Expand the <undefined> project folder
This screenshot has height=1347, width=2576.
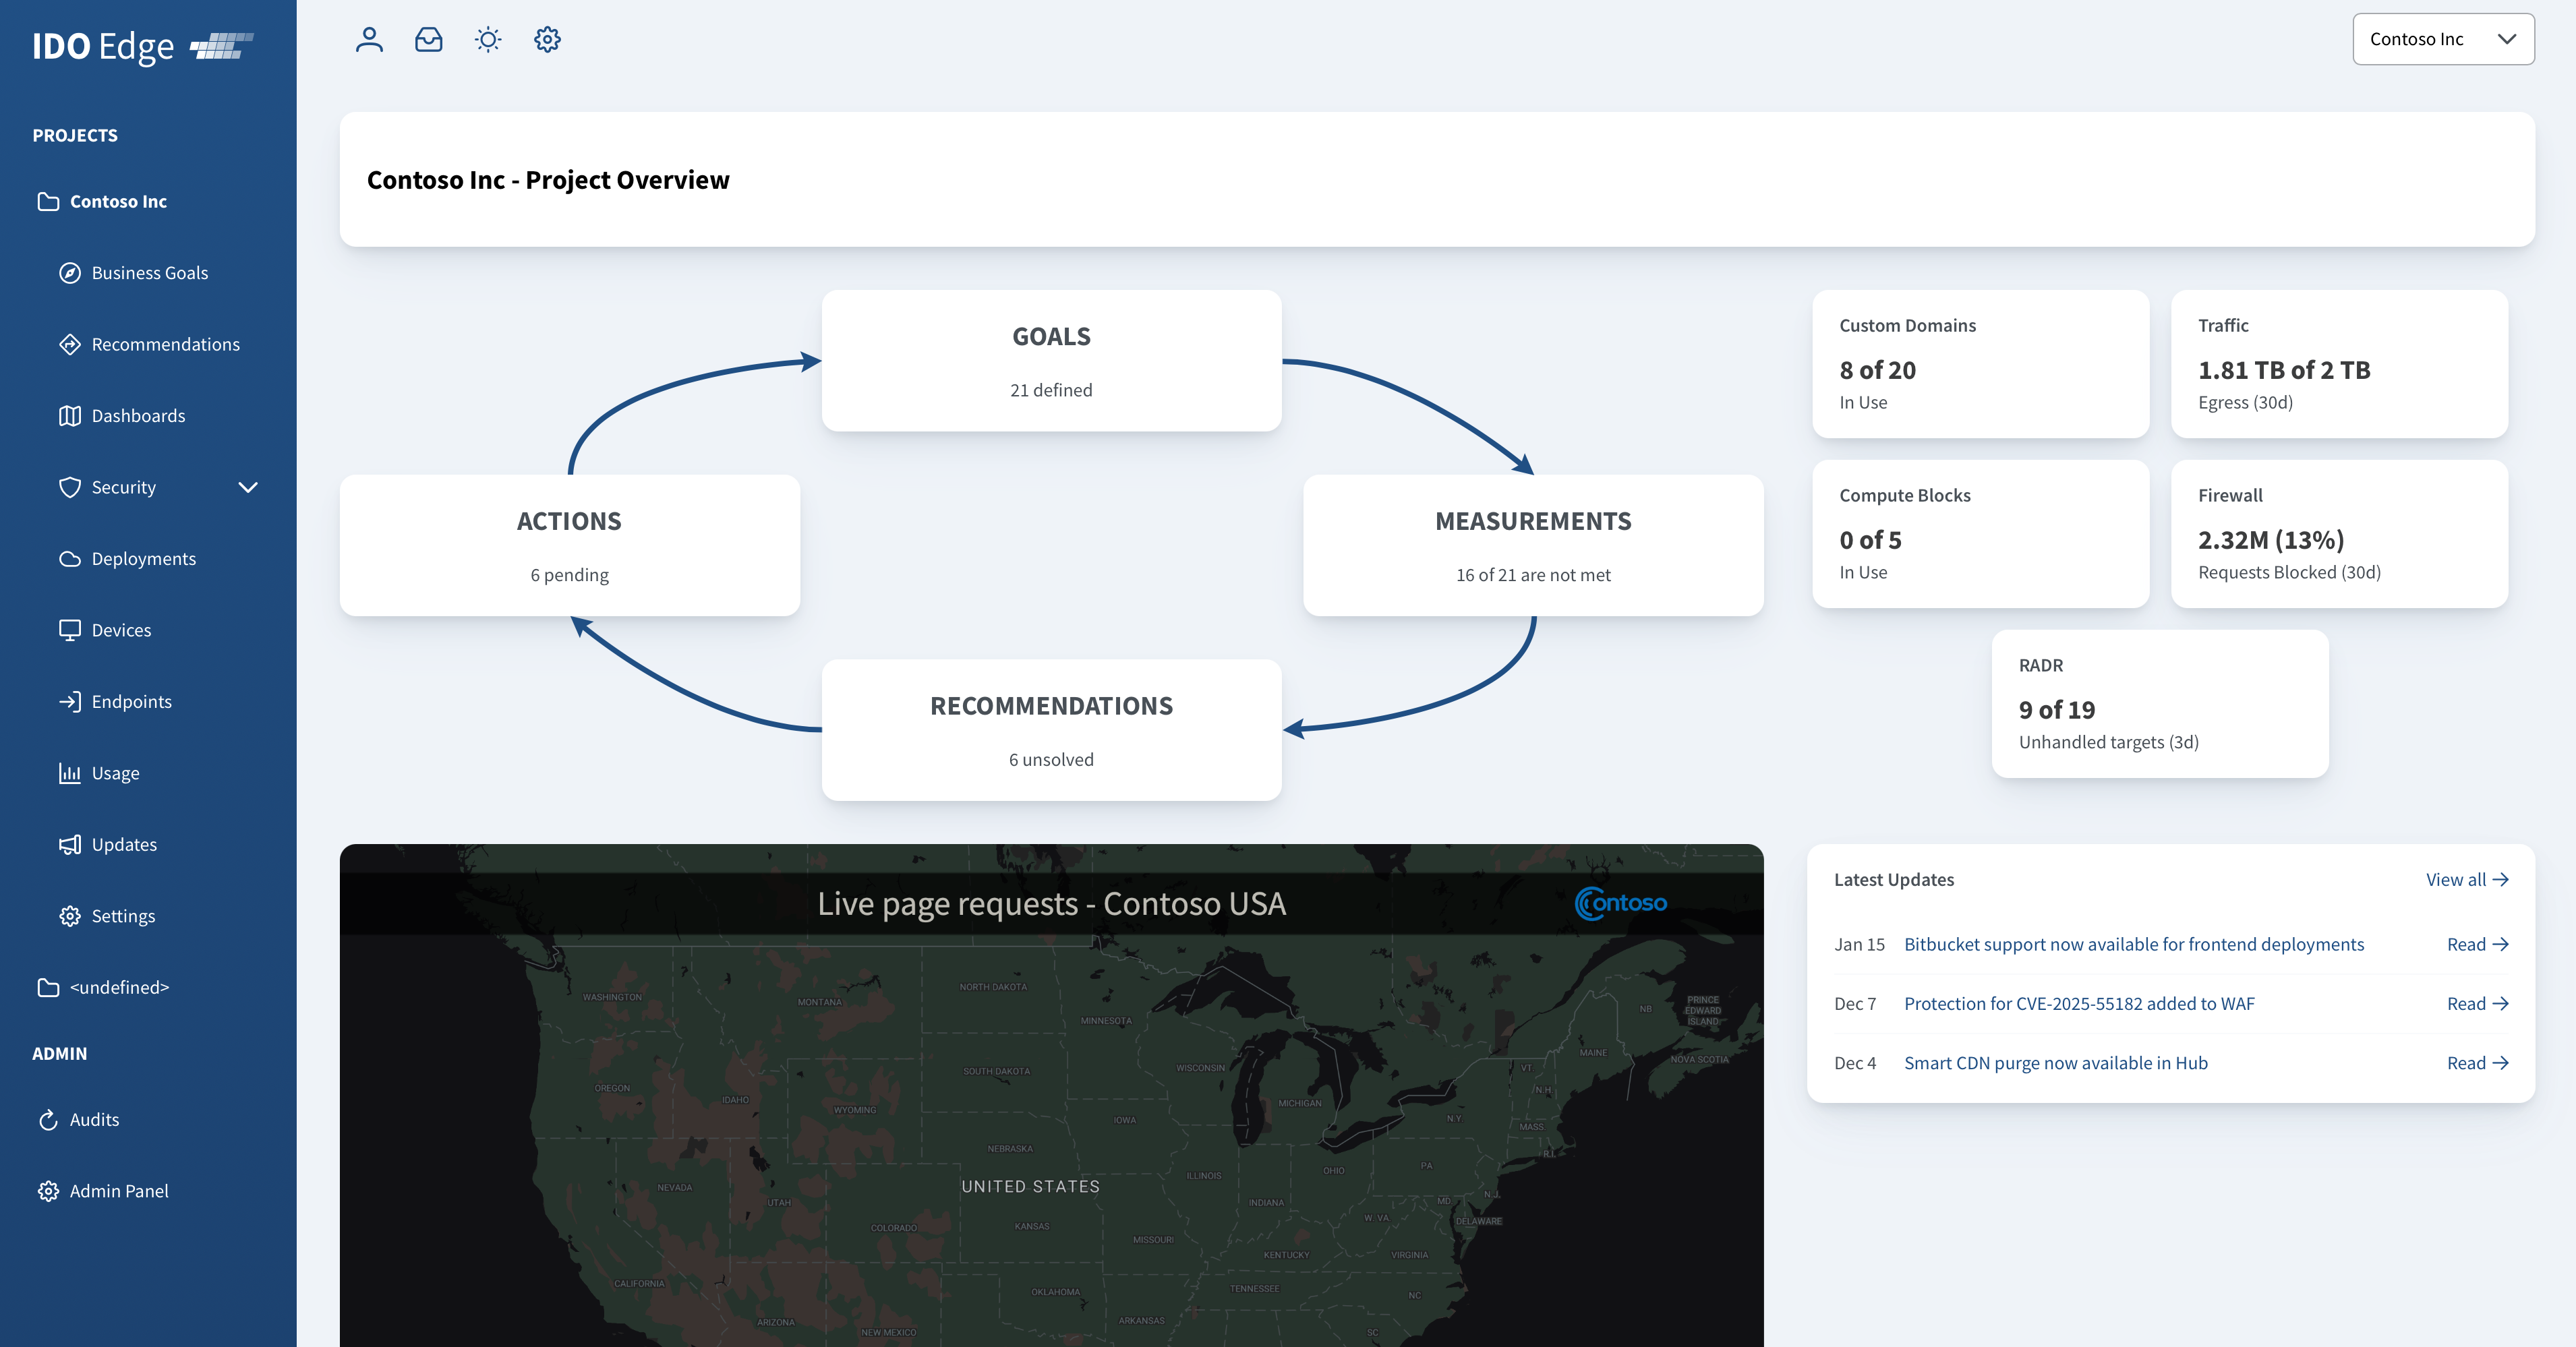pyautogui.click(x=119, y=988)
